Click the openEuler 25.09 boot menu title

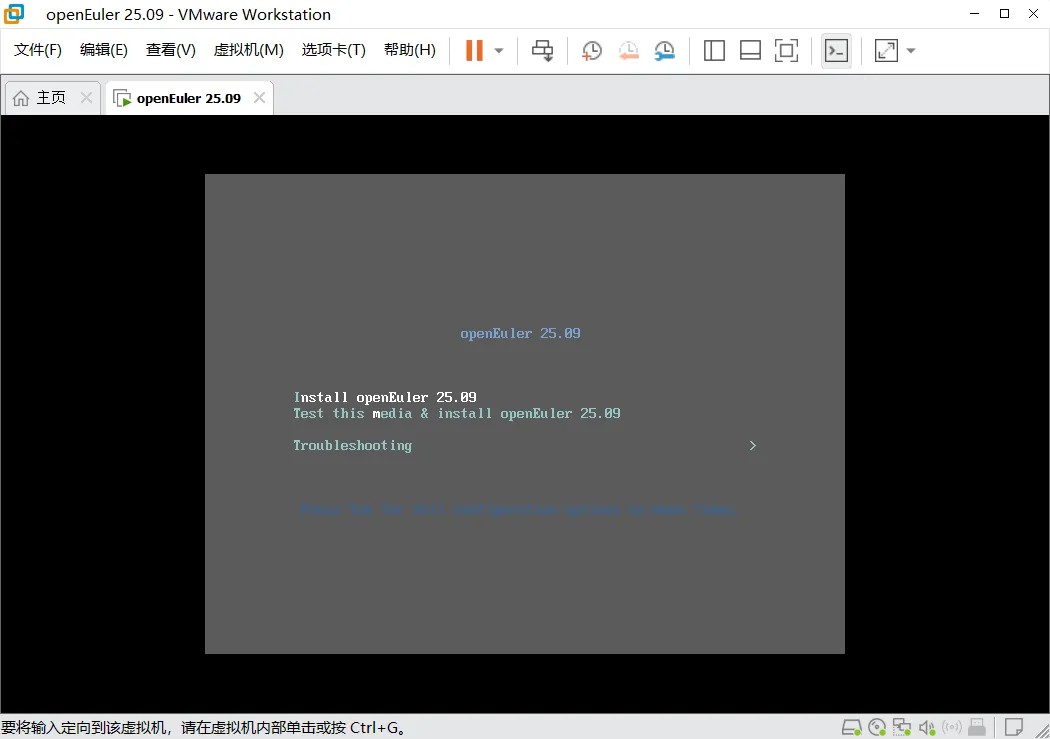coord(520,333)
